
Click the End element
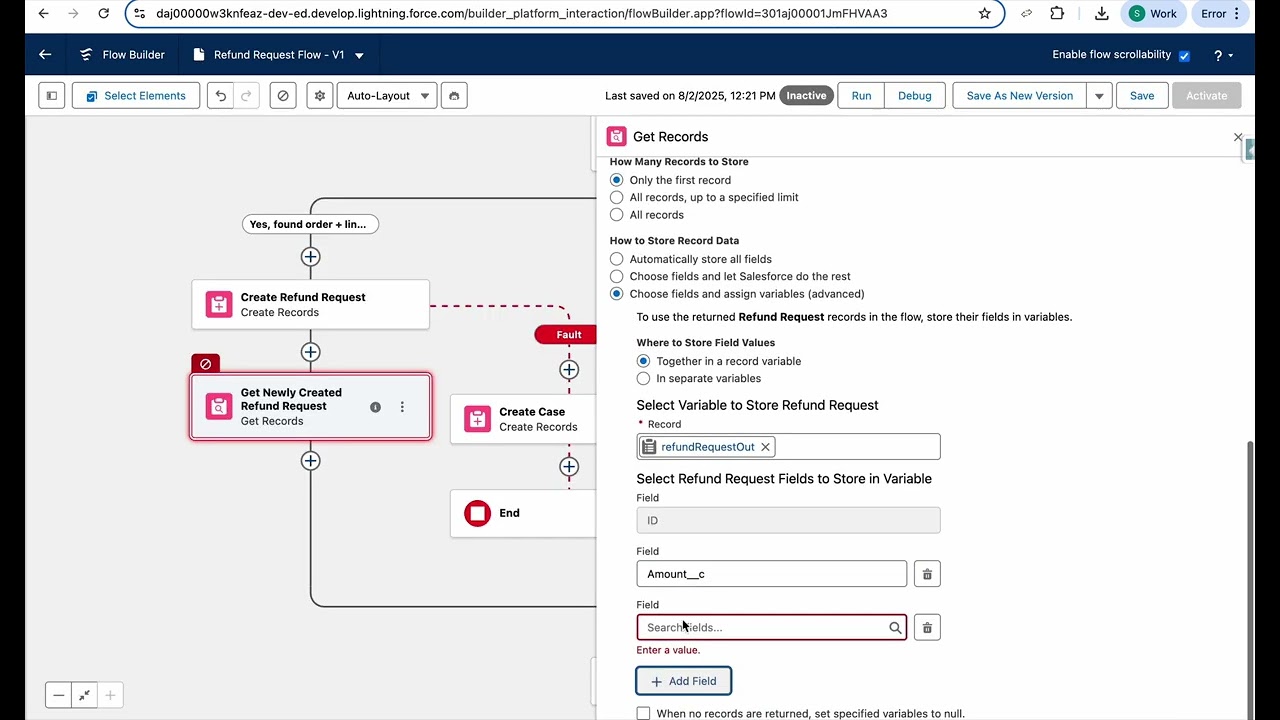pyautogui.click(x=523, y=513)
